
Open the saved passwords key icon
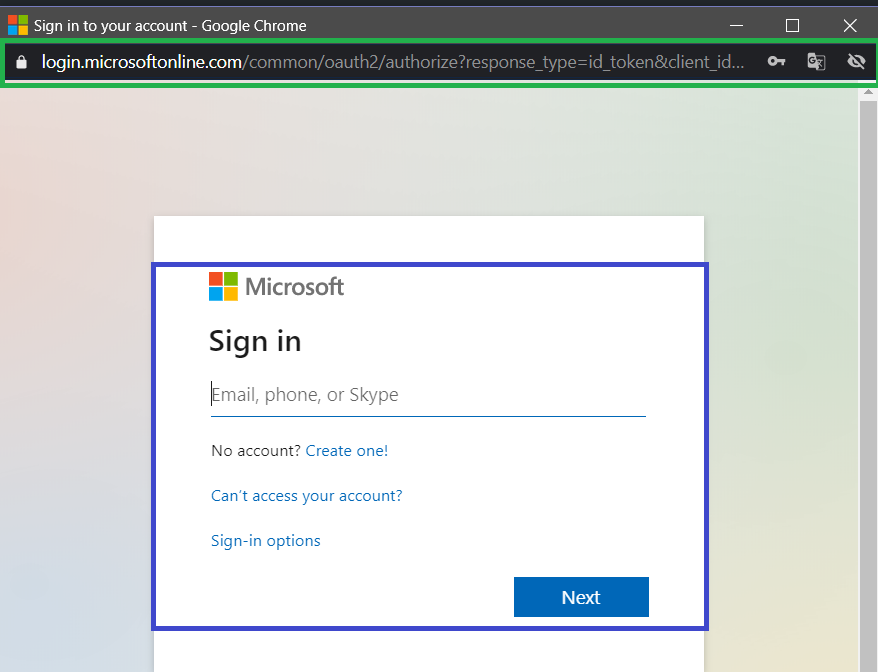point(776,61)
